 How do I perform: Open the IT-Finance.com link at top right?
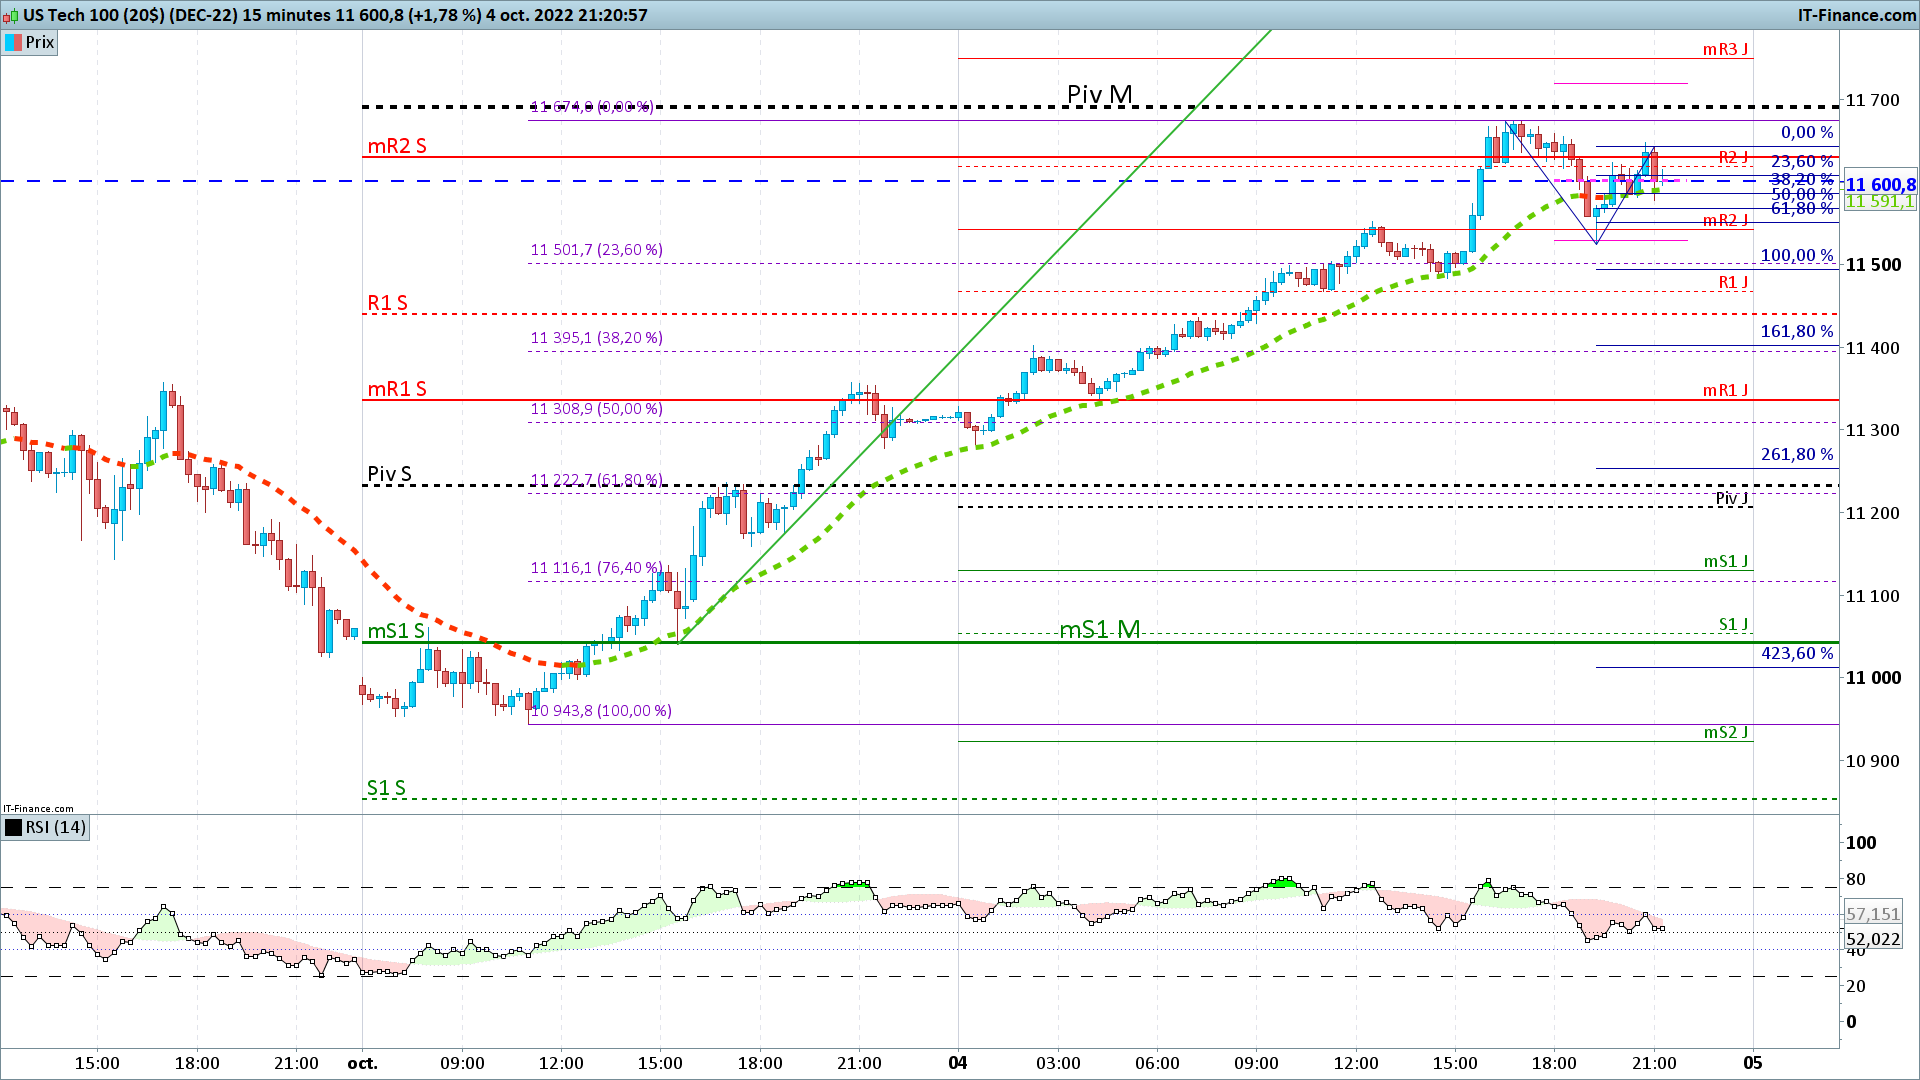1856,15
